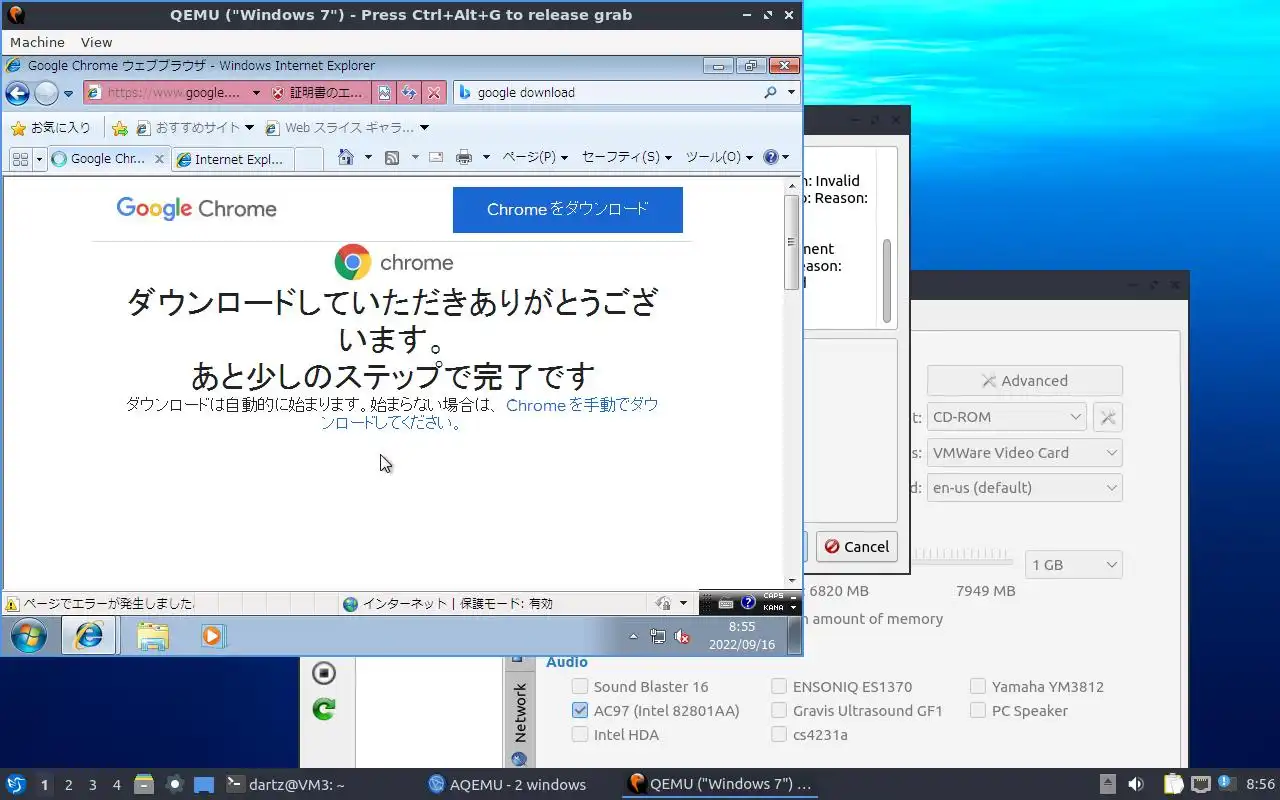Click the search magnifier icon
1280x800 pixels.
(770, 92)
